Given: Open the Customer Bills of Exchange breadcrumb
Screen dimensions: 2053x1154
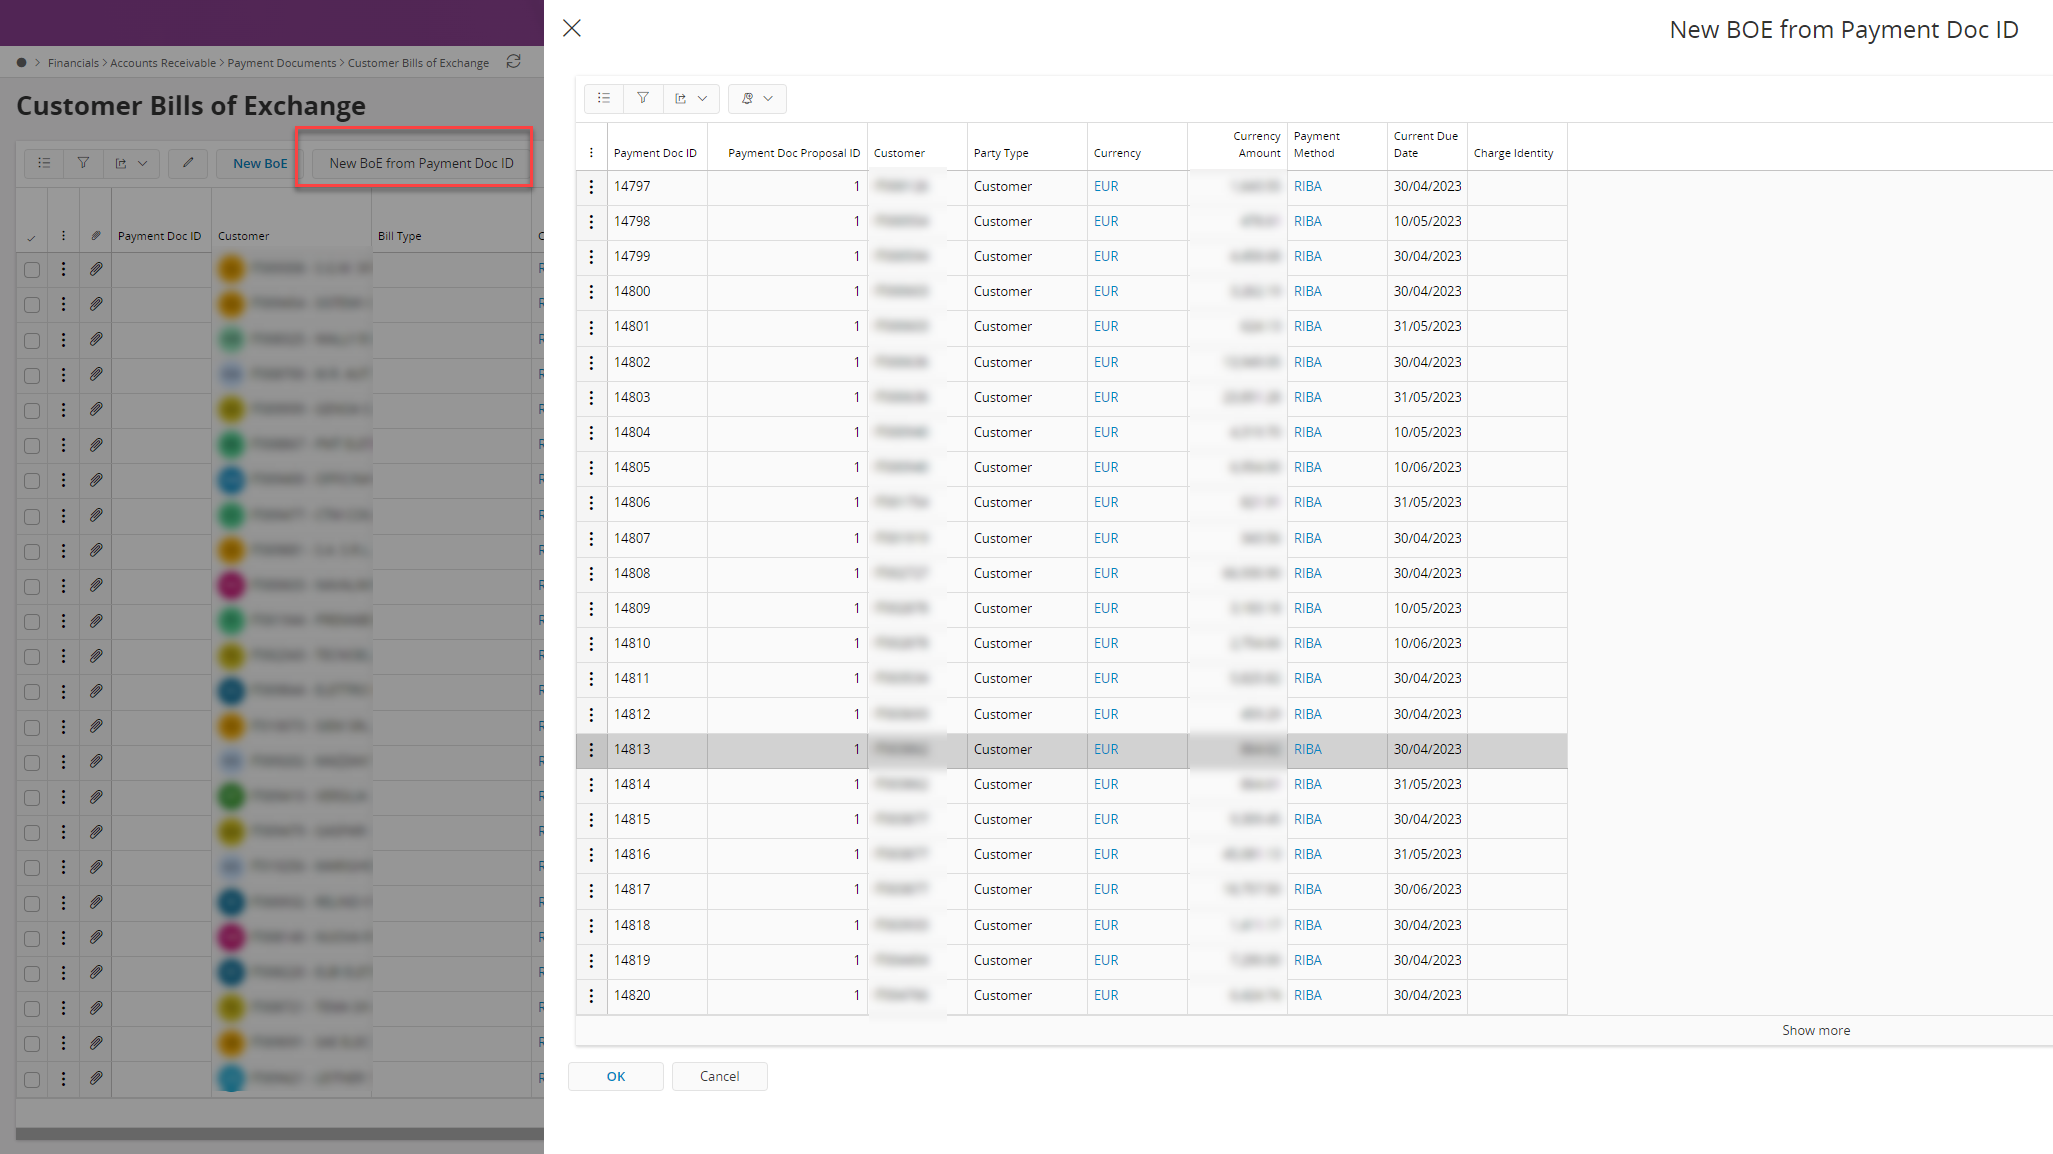Looking at the screenshot, I should [419, 63].
